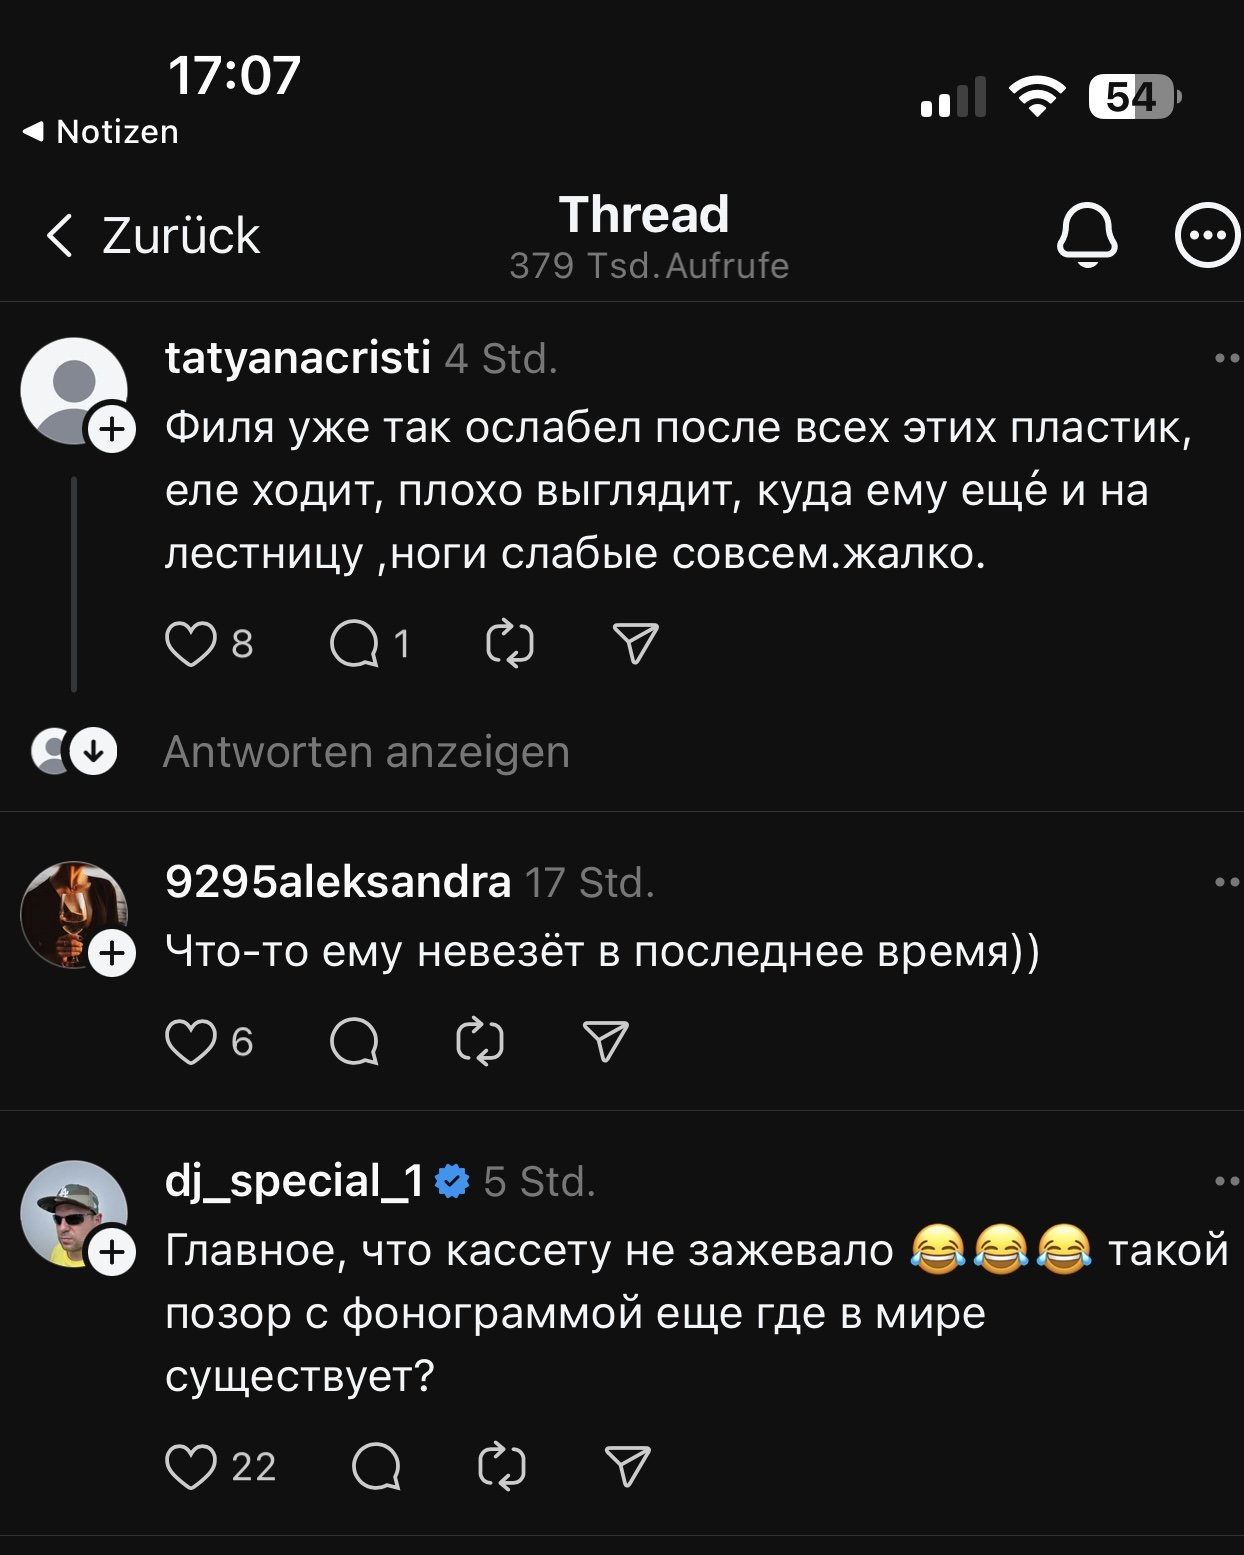1244x1555 pixels.
Task: Repost 9295aleksandra's comment
Action: (480, 1042)
